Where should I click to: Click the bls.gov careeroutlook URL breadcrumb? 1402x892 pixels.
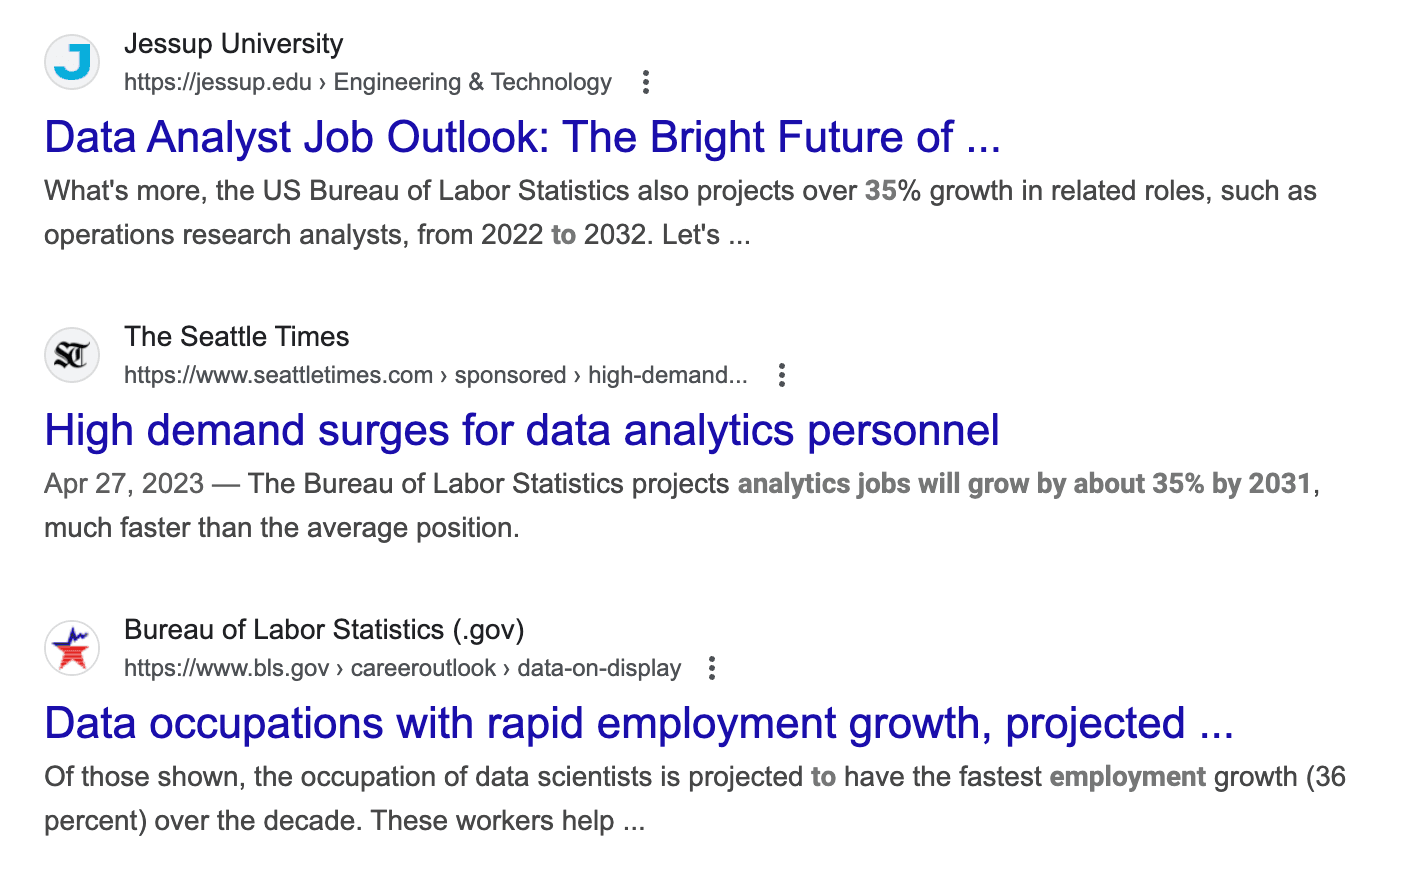click(402, 668)
